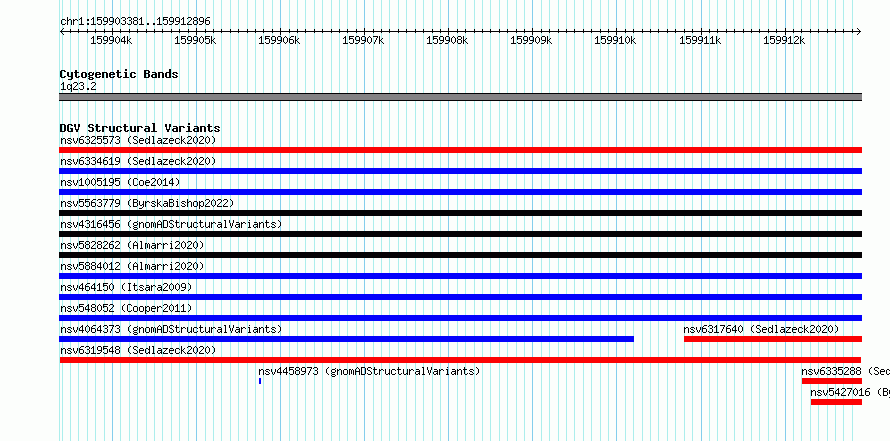Viewport: 890px width, 441px height.
Task: Click the chr1:159903381..159912896 region text
Action: click(x=135, y=22)
